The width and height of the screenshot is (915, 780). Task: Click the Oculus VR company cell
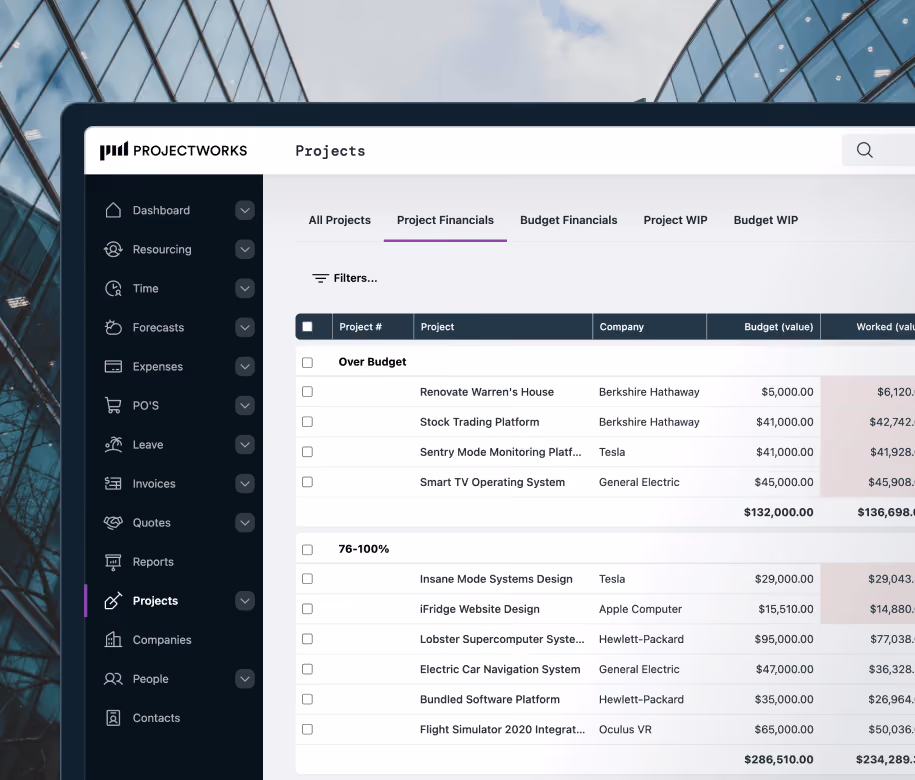click(625, 729)
